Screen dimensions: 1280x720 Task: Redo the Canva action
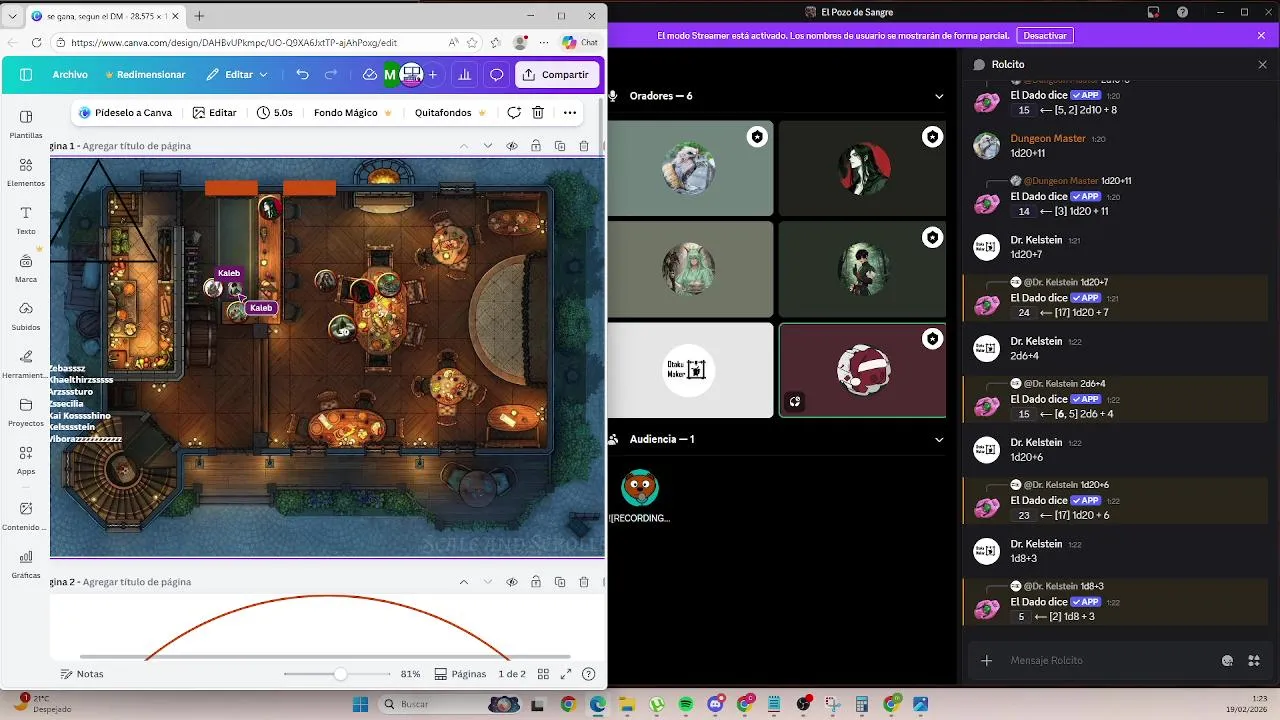pos(331,75)
